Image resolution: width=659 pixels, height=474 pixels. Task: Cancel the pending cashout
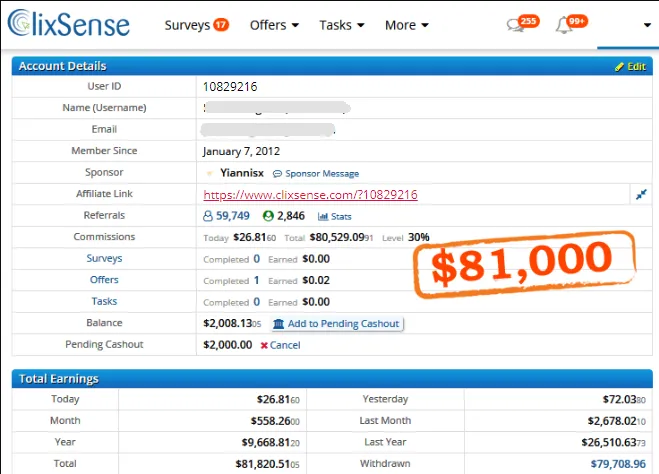pos(285,345)
